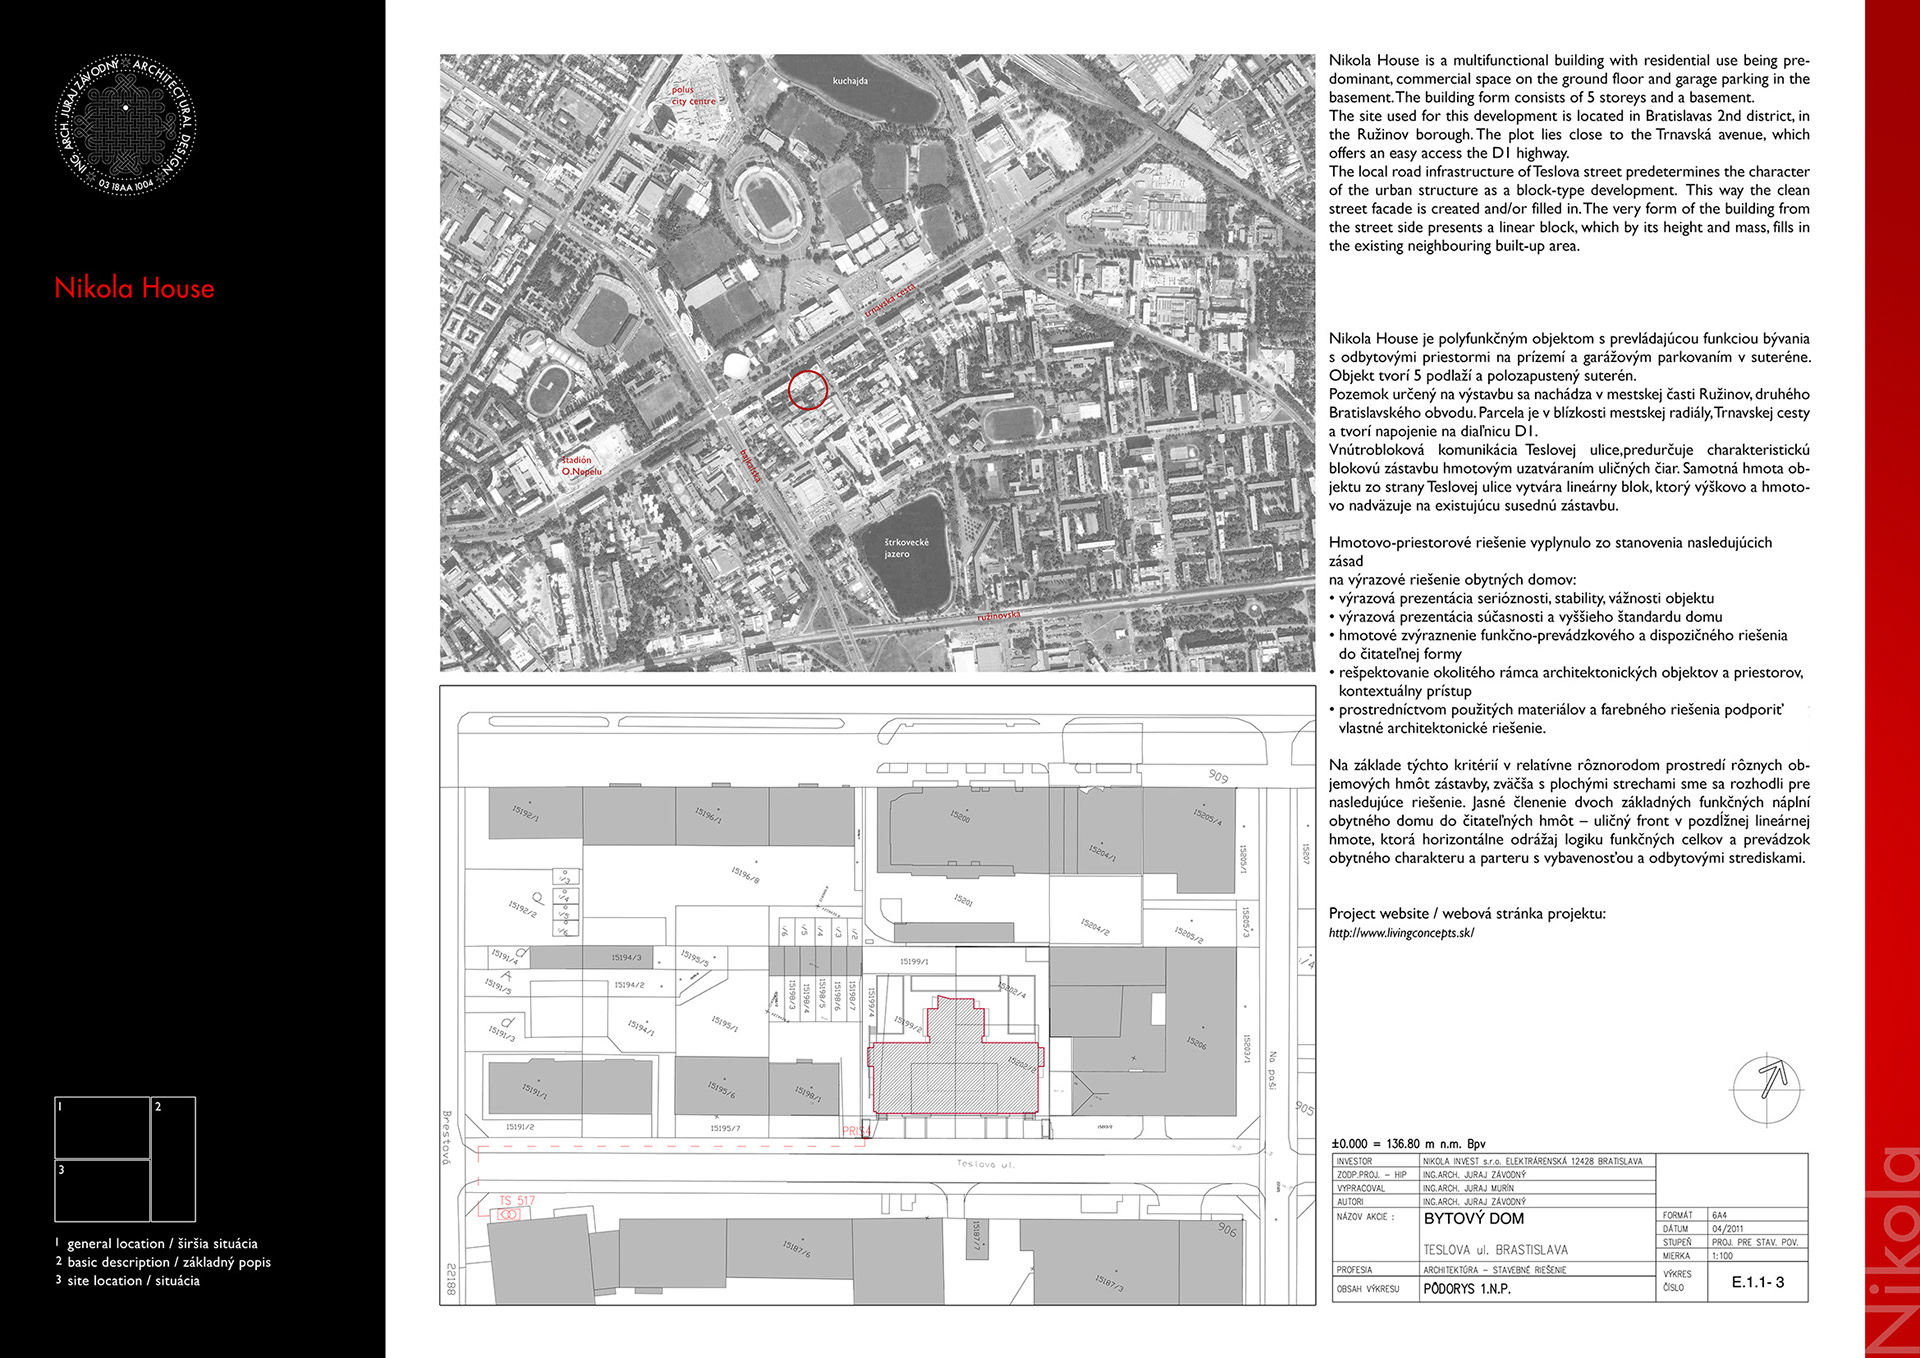Click the scale value 1:100

tap(1722, 1256)
